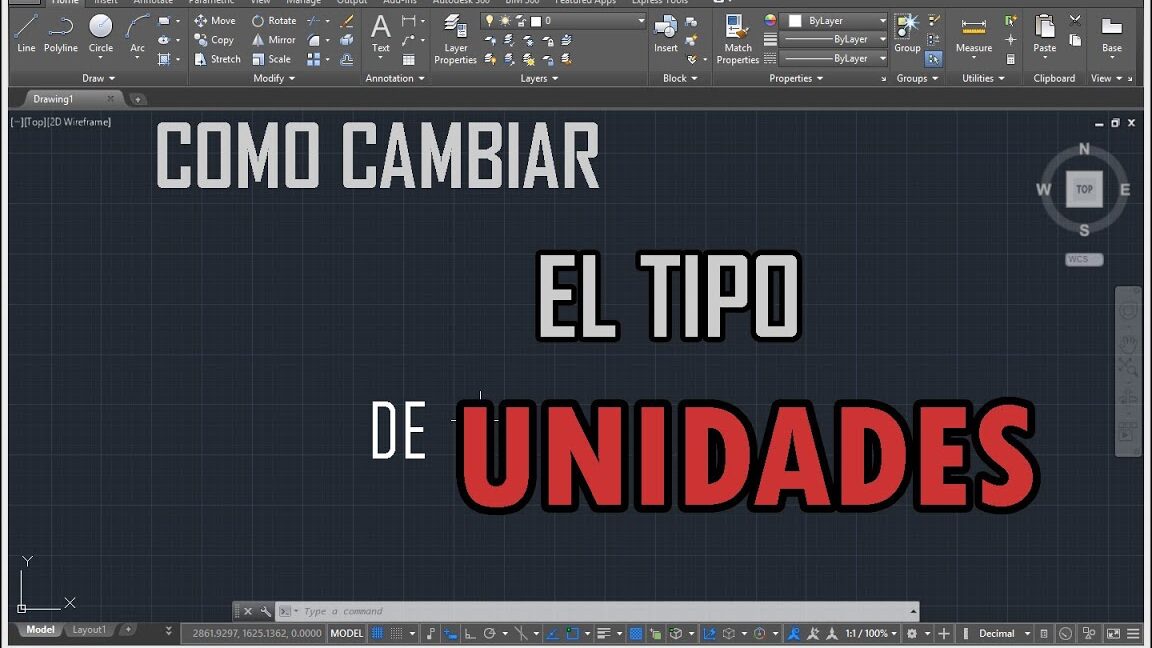This screenshot has height=648, width=1152.
Task: Click the Group objects icon
Action: [907, 34]
